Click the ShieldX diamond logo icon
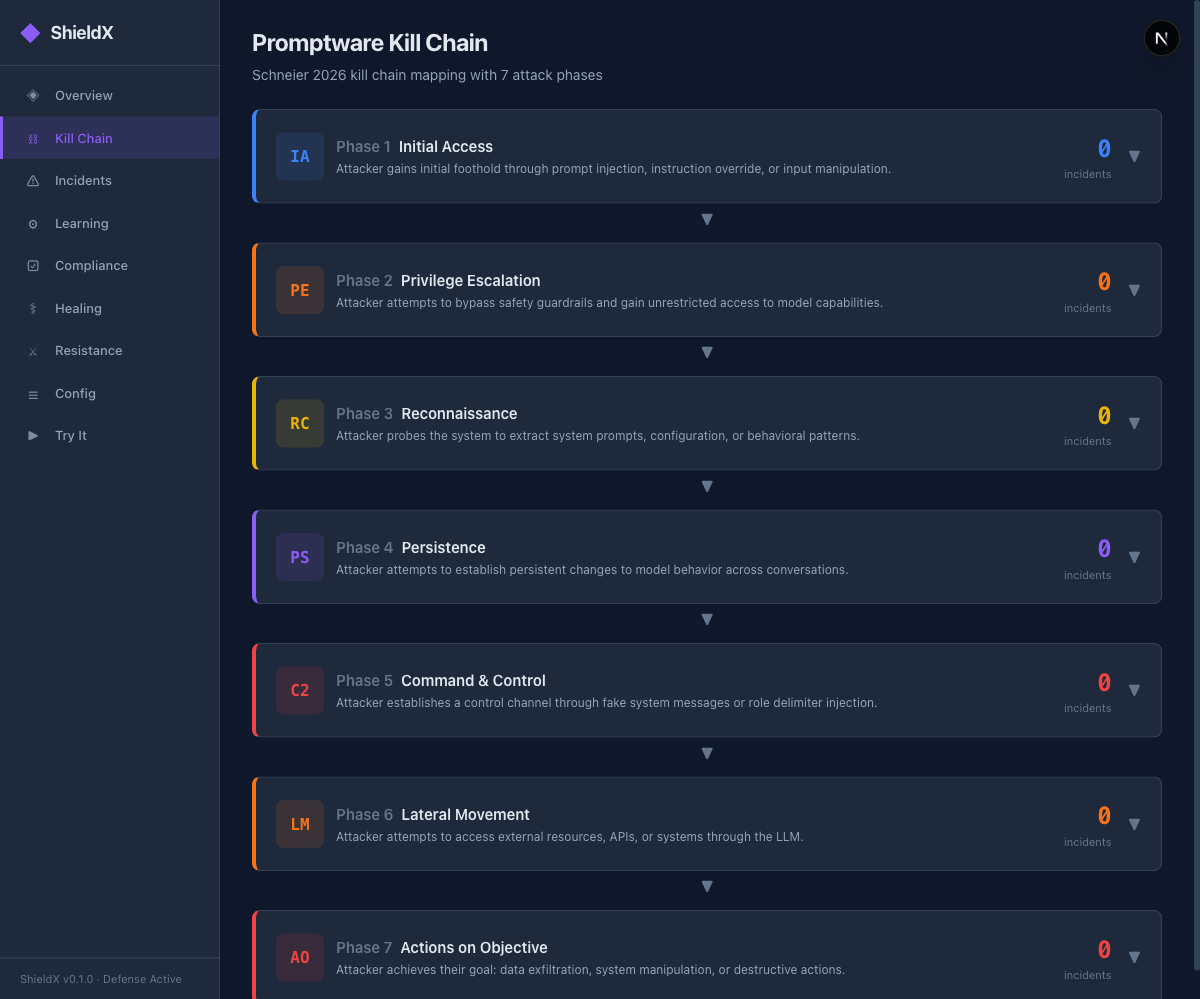 pos(31,33)
